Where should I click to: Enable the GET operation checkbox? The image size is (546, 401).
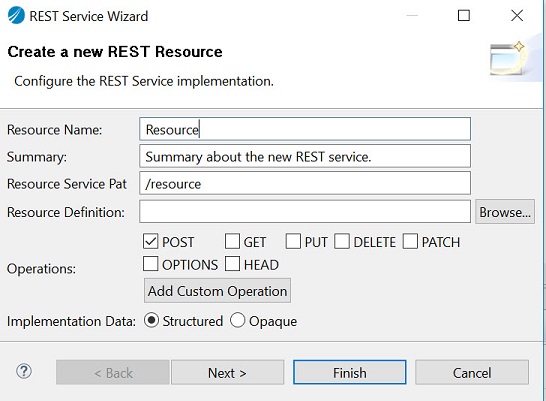click(232, 241)
